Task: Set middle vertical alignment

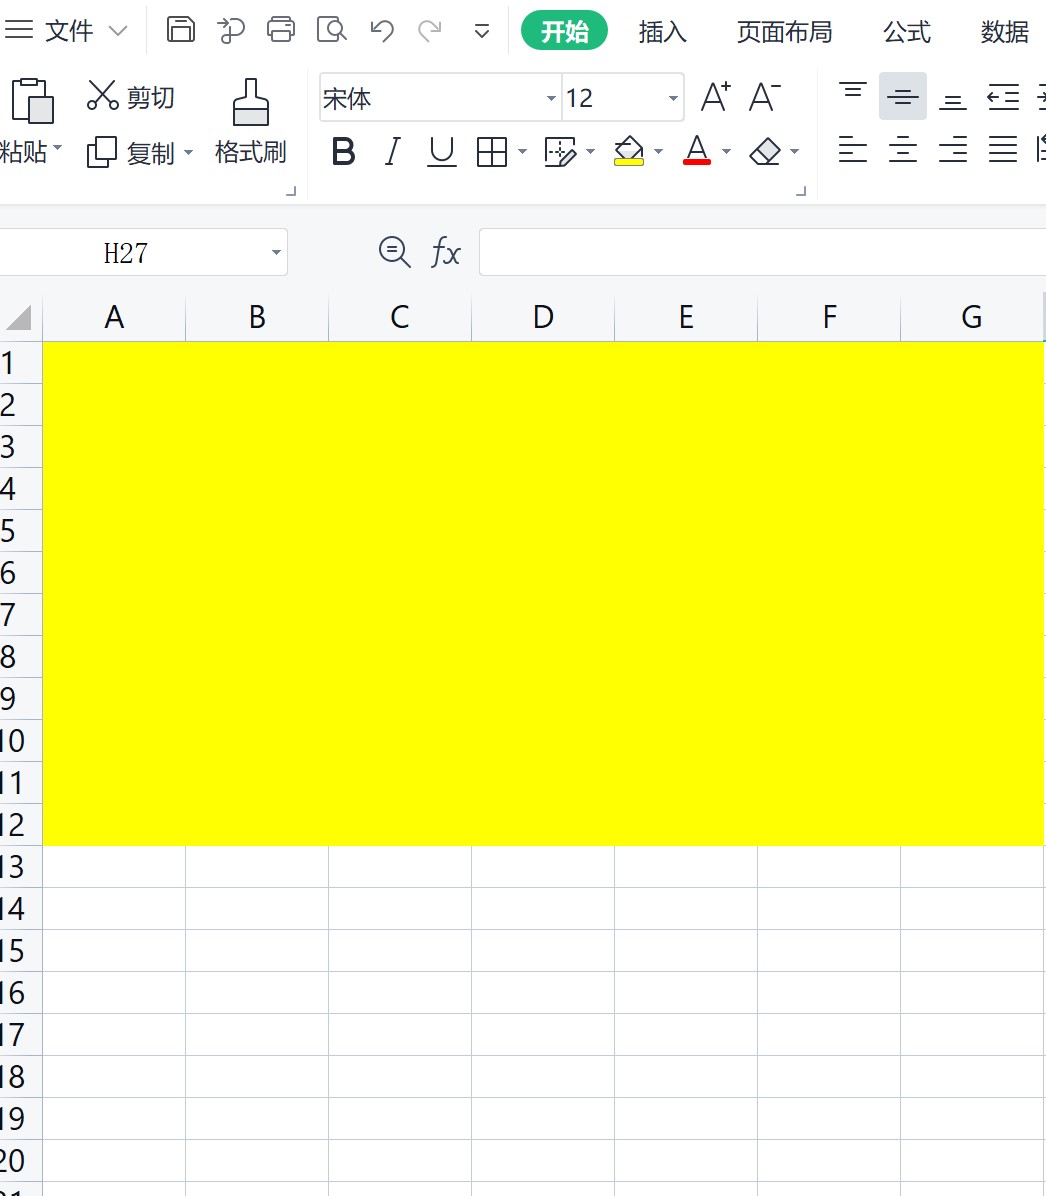Action: point(903,96)
